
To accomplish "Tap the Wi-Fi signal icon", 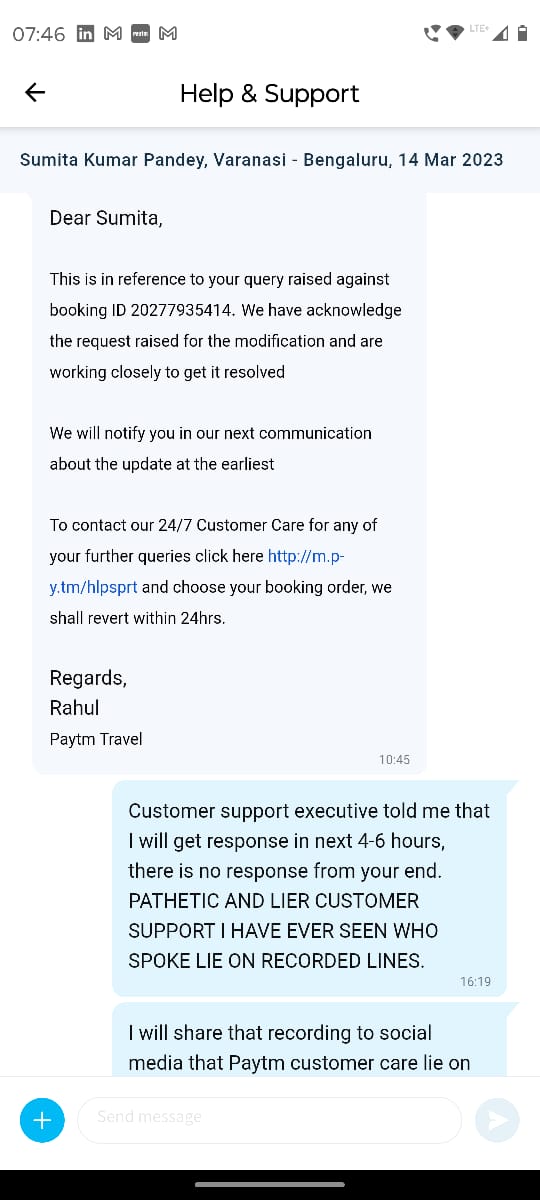I will [455, 33].
